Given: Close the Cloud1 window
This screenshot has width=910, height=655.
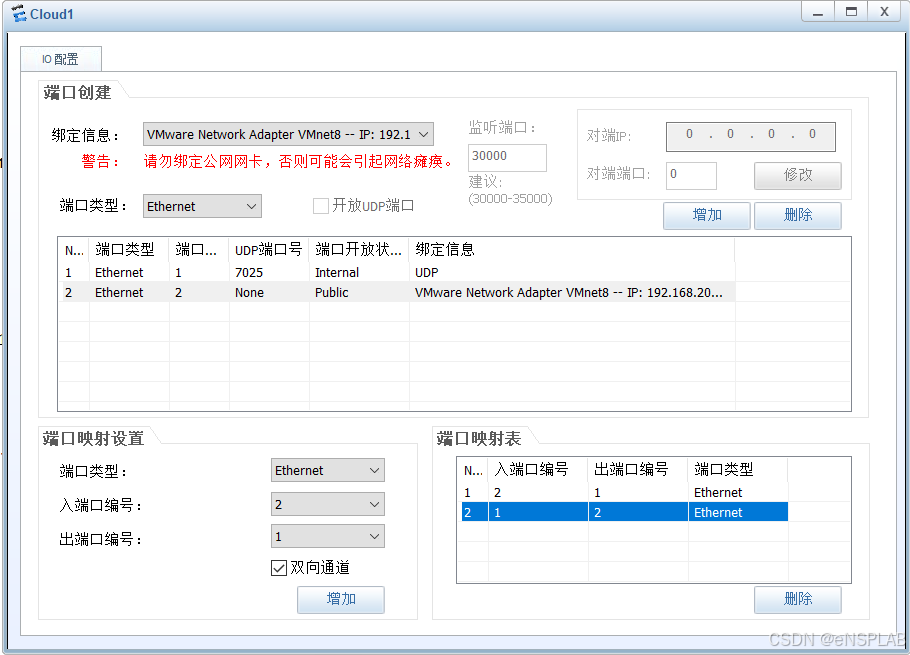Looking at the screenshot, I should coord(884,12).
